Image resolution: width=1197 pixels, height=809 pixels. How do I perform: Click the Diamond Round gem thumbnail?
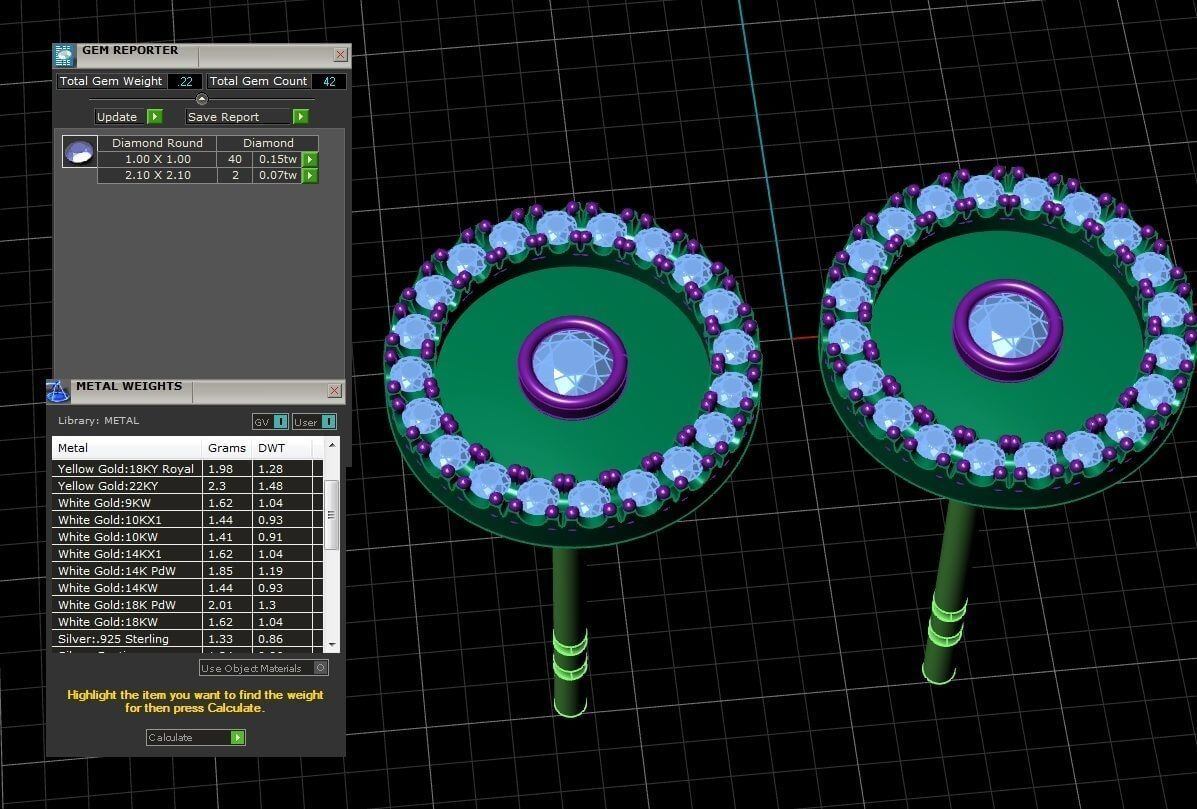coord(80,151)
